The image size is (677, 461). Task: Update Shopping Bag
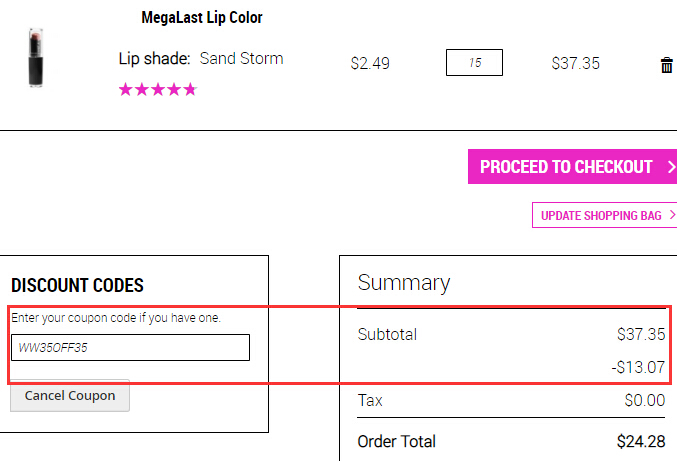coord(604,215)
